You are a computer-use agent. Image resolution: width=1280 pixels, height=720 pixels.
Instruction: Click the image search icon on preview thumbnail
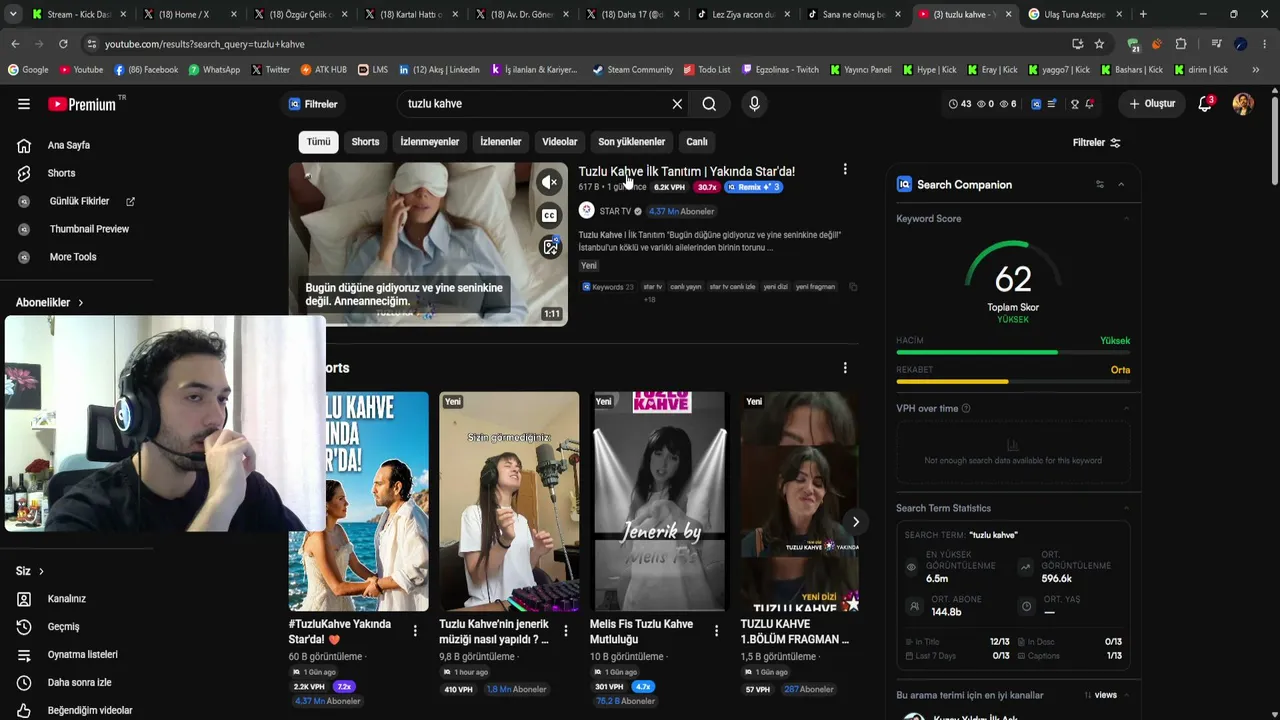coord(550,247)
